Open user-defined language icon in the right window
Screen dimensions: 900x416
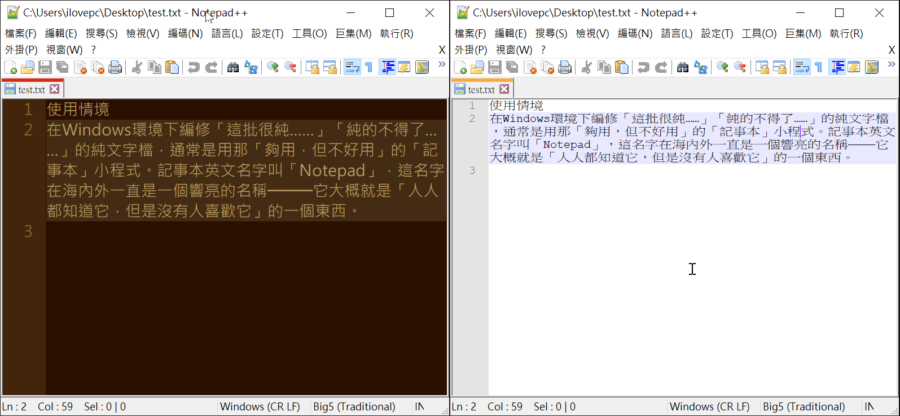tap(854, 68)
